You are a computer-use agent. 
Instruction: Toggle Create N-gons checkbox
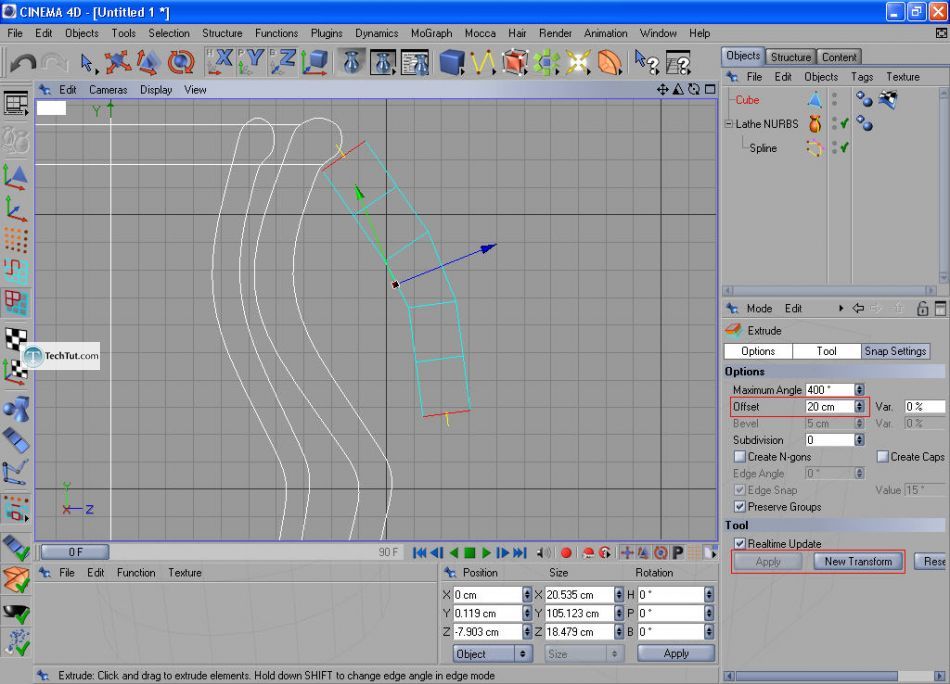click(x=739, y=456)
